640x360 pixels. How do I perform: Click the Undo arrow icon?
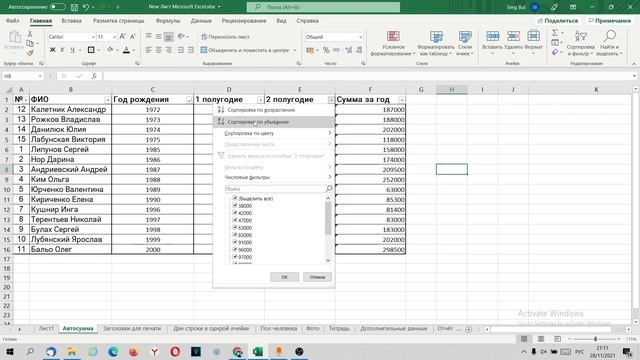[86, 7]
